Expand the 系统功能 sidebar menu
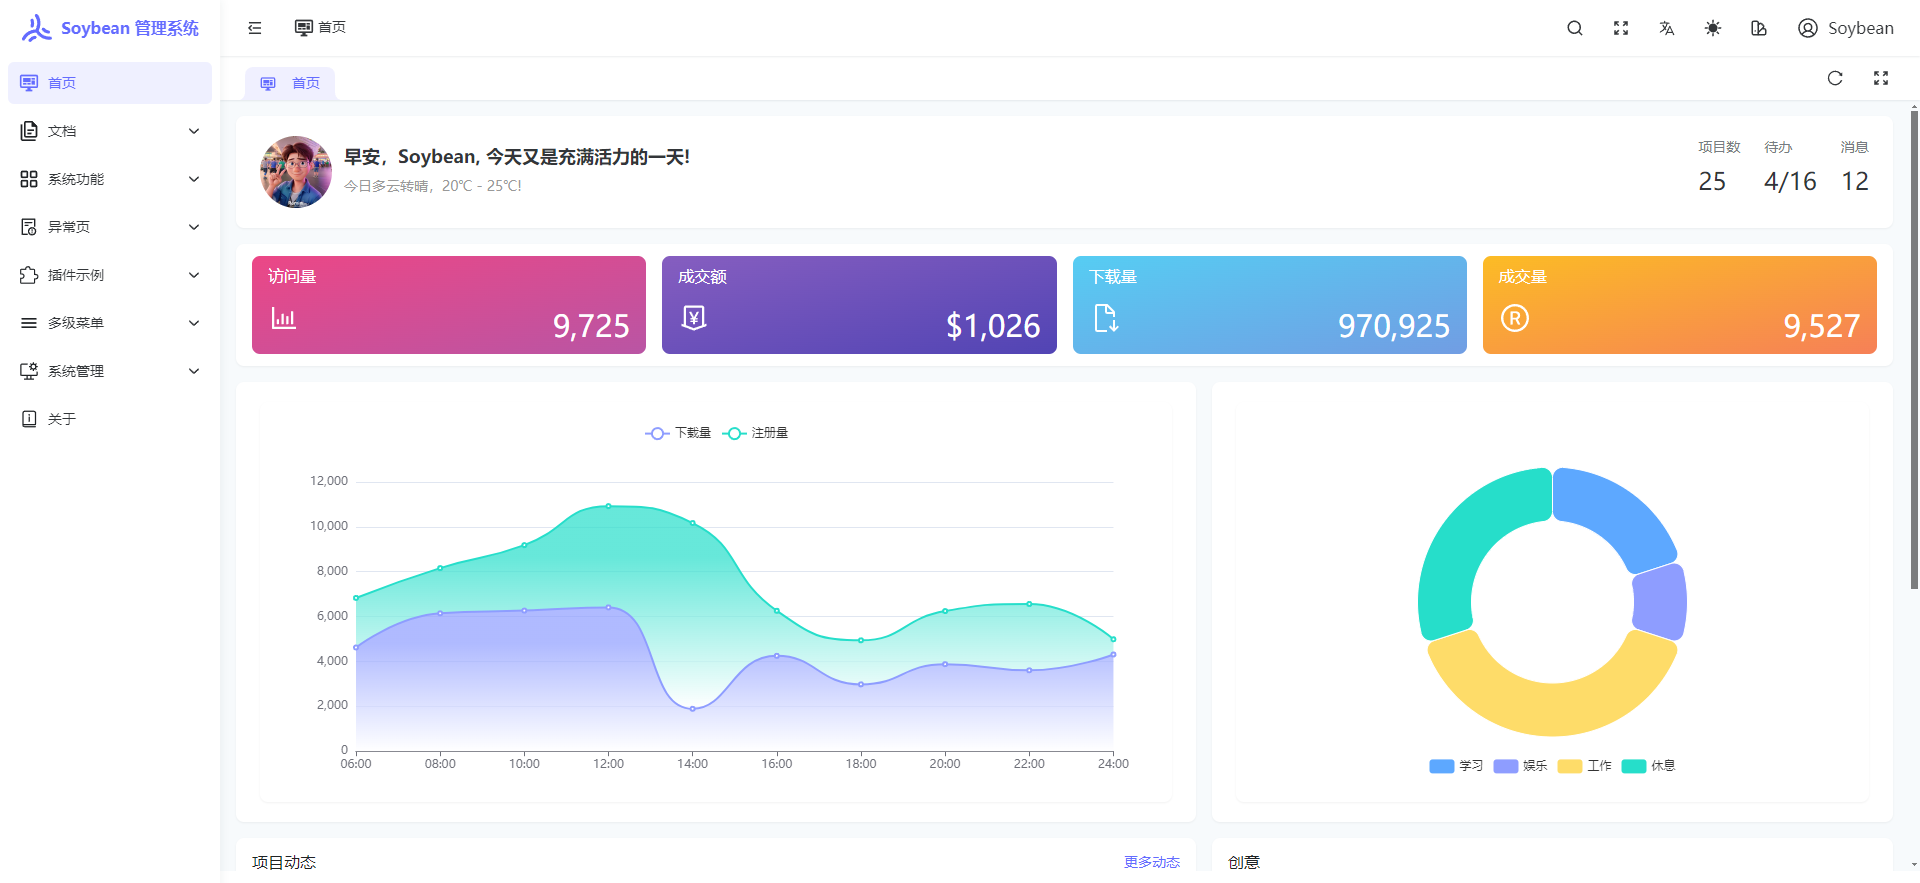The height and width of the screenshot is (883, 1920). (x=110, y=179)
